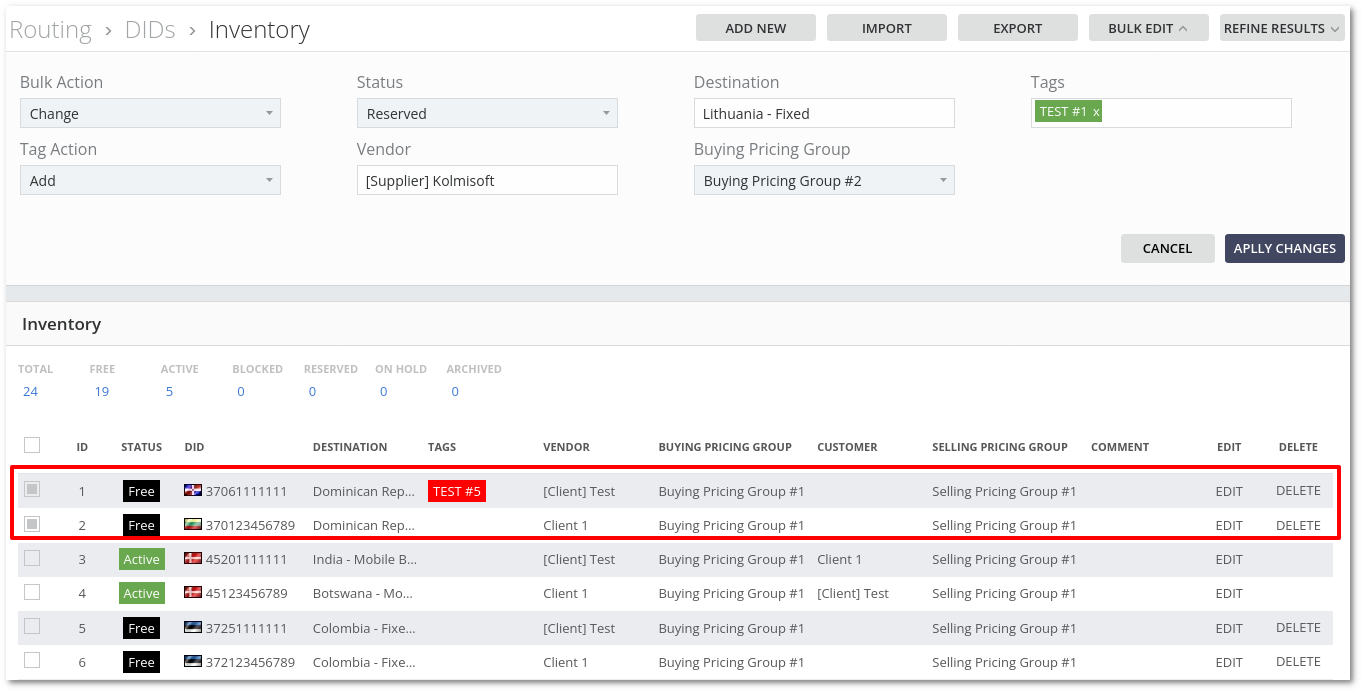Click the flag icon beside DID 37251111111
Image resolution: width=1362 pixels, height=692 pixels.
click(193, 628)
